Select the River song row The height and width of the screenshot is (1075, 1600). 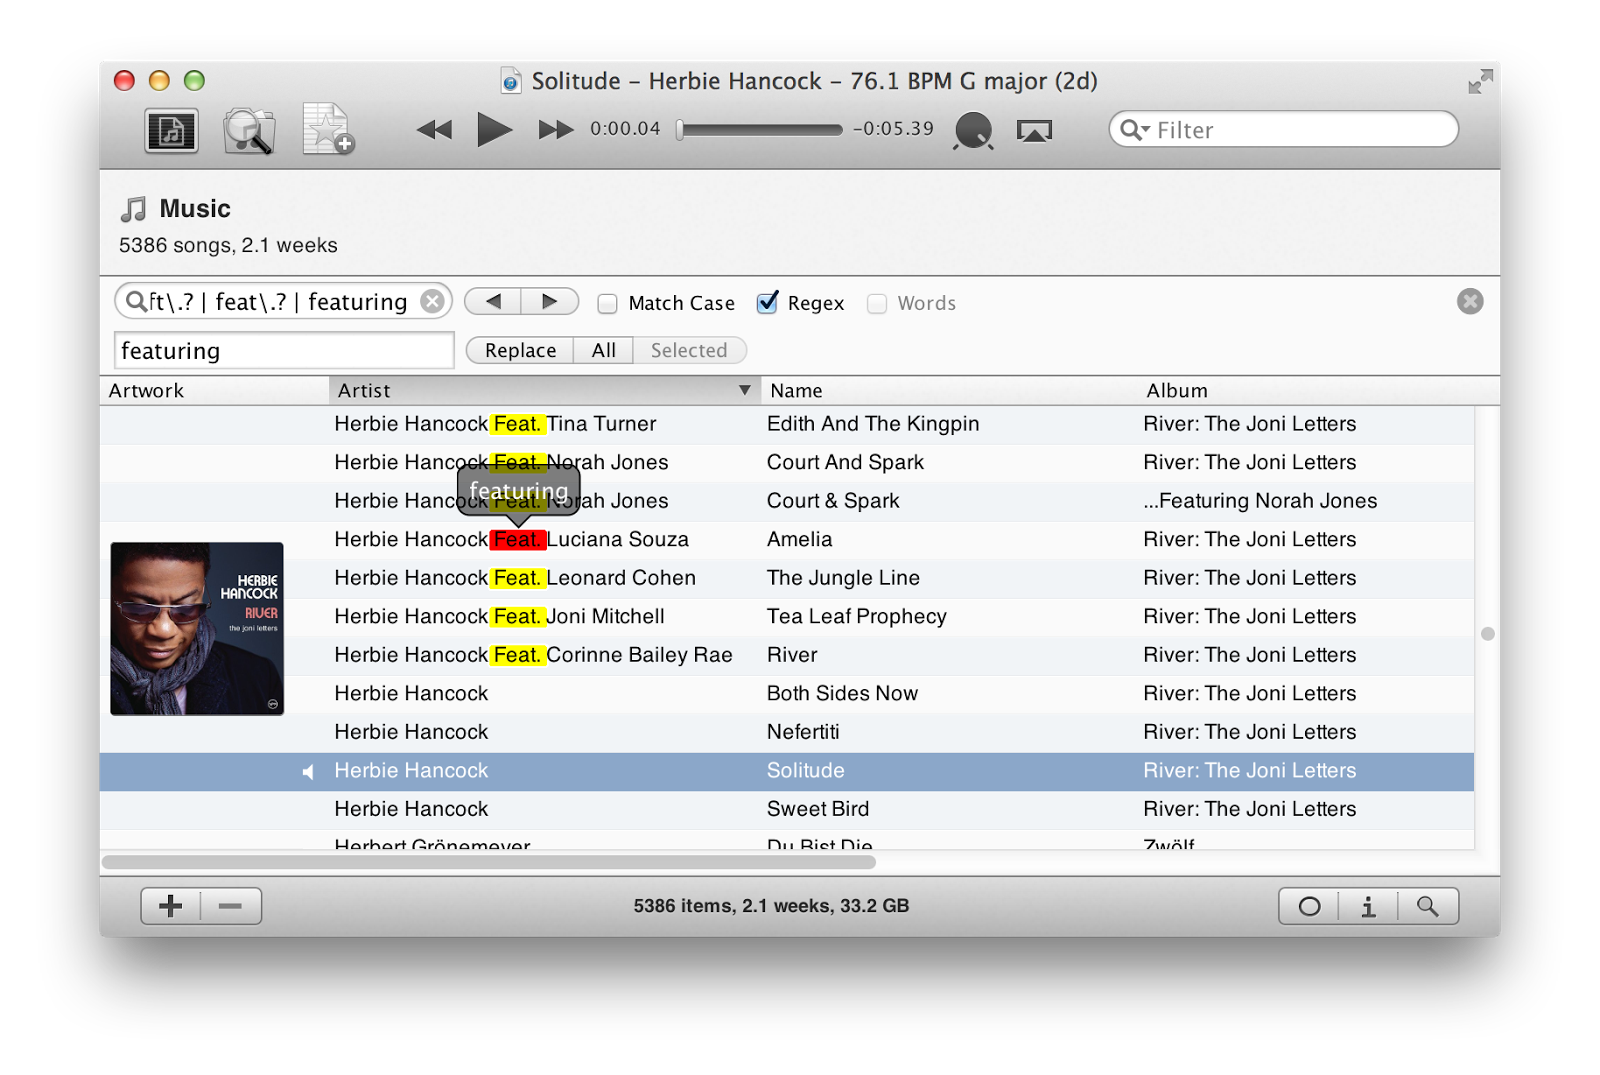(787, 655)
